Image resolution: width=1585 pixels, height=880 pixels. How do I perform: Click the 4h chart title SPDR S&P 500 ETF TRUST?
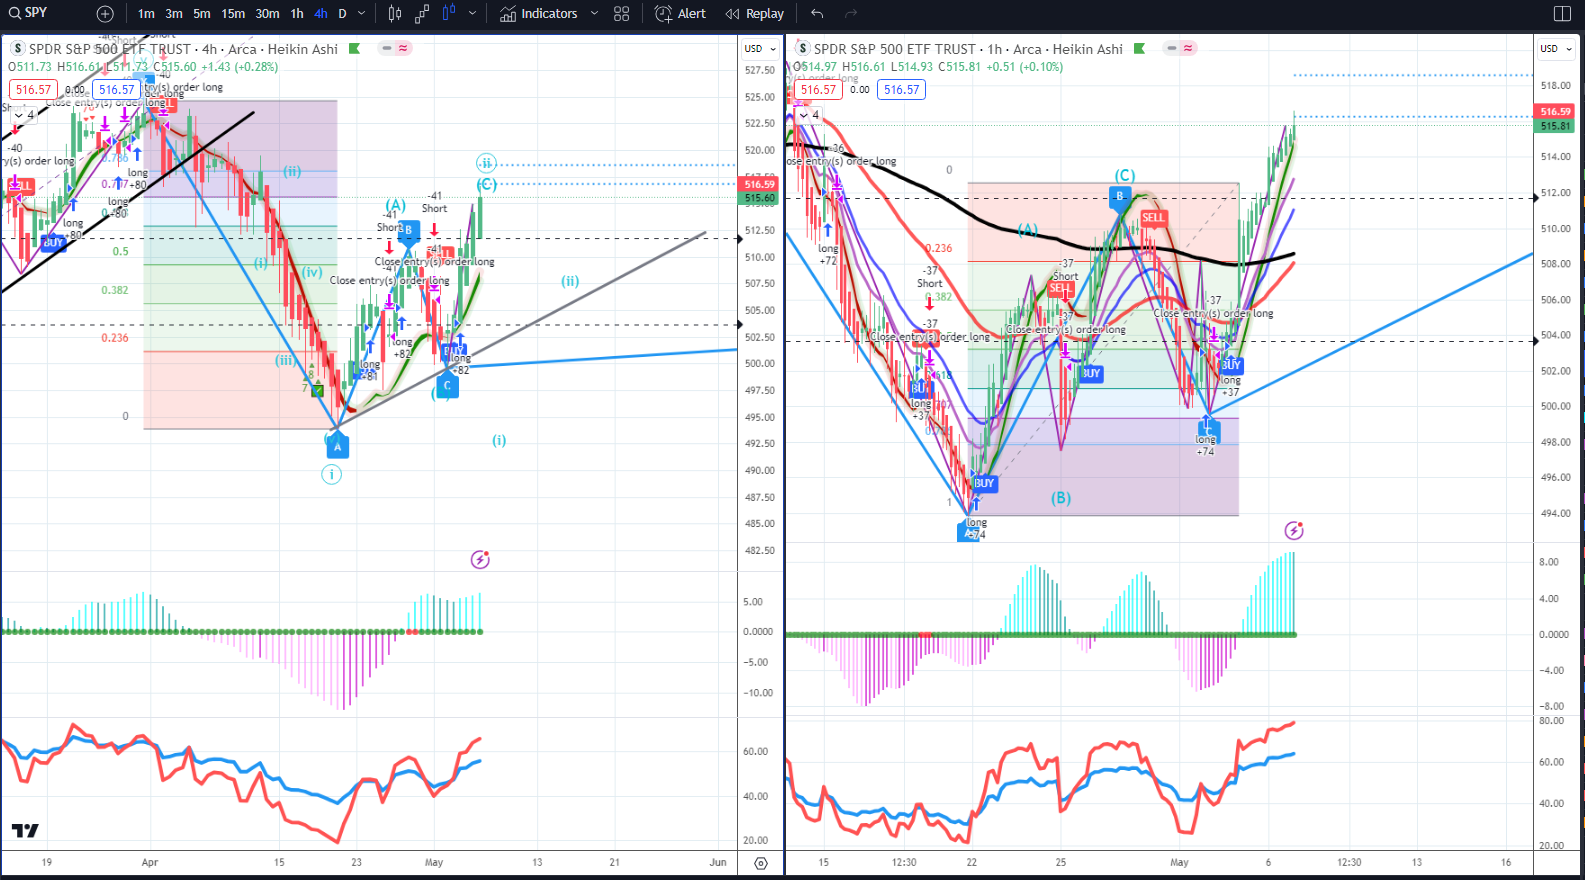click(x=110, y=49)
